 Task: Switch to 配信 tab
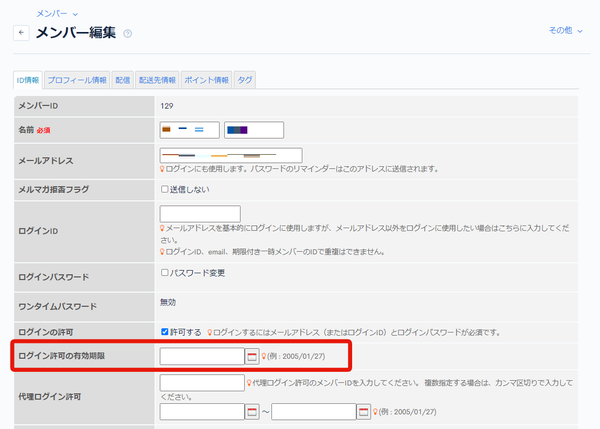coord(123,80)
